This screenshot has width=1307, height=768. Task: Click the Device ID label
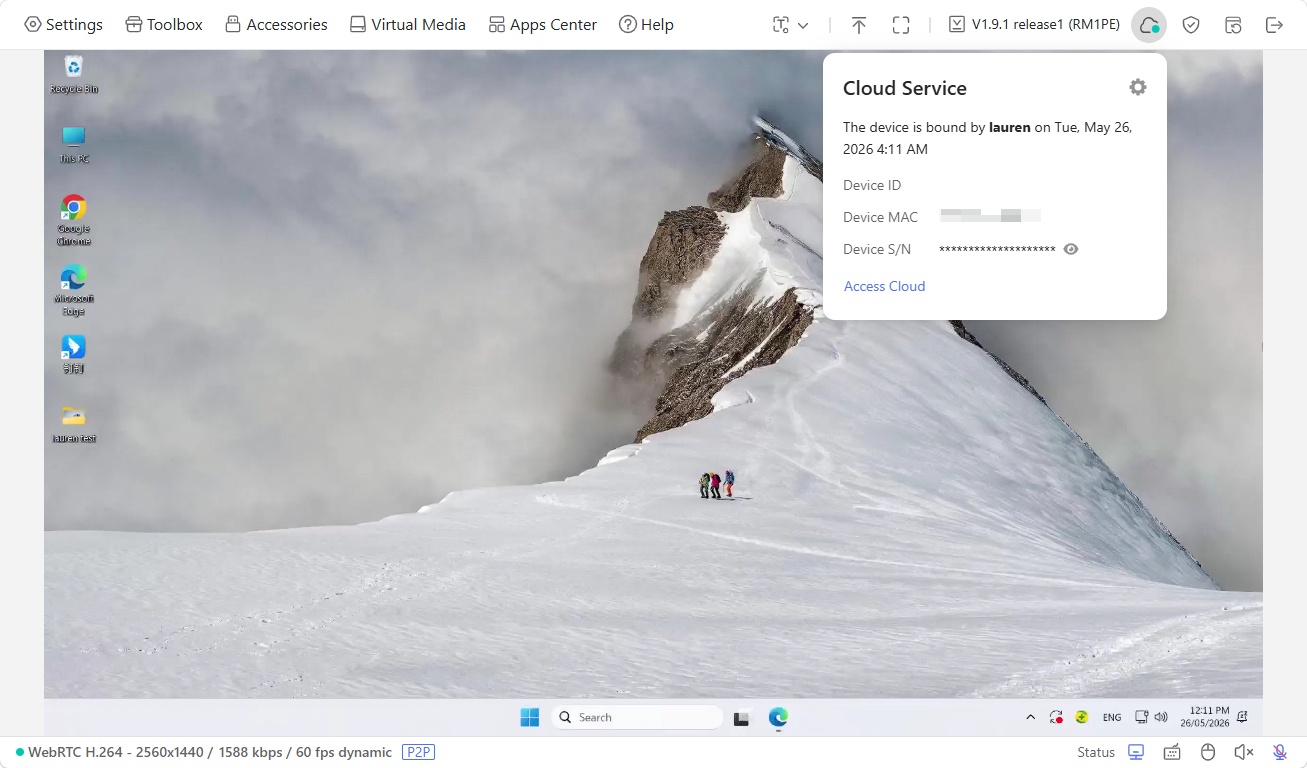872,185
